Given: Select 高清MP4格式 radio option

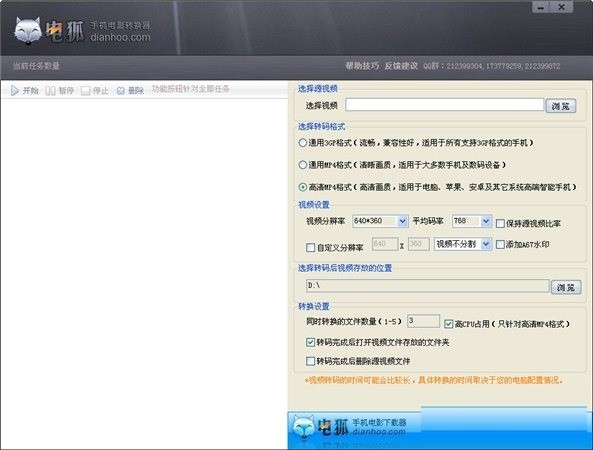Looking at the screenshot, I should coord(303,187).
